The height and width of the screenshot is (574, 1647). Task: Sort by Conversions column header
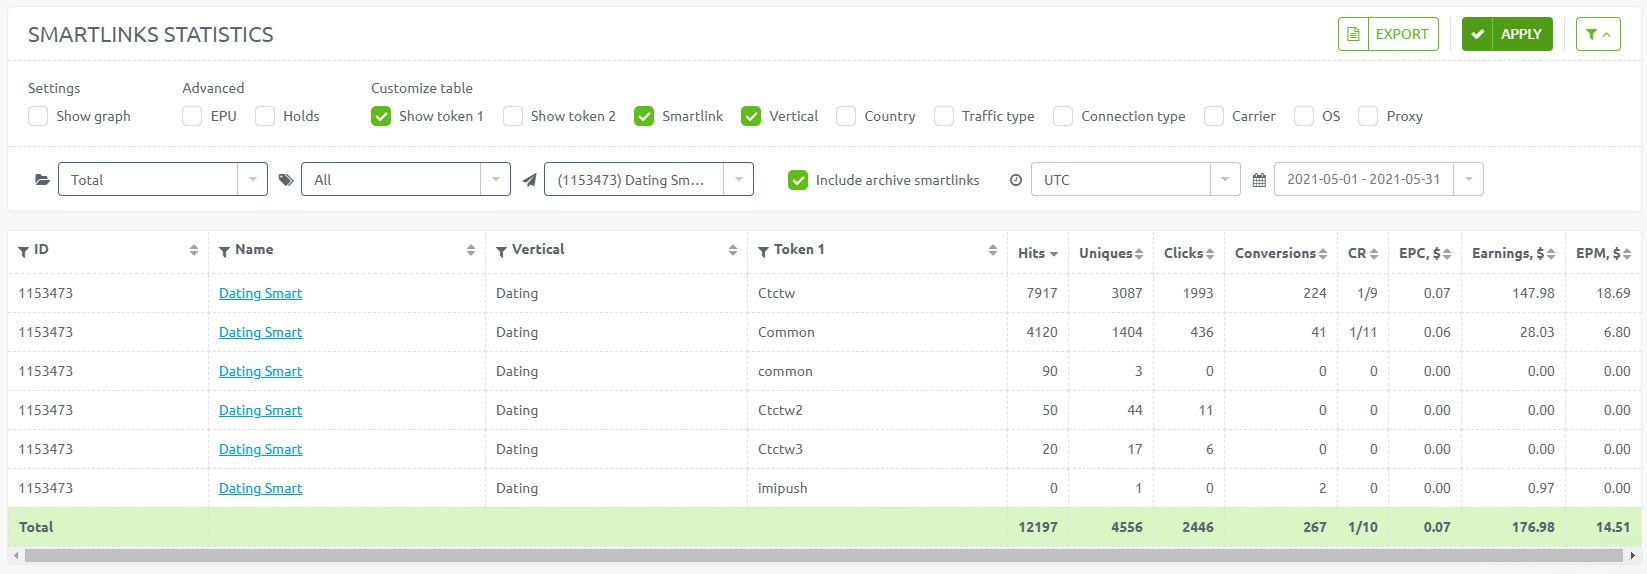coord(1280,253)
